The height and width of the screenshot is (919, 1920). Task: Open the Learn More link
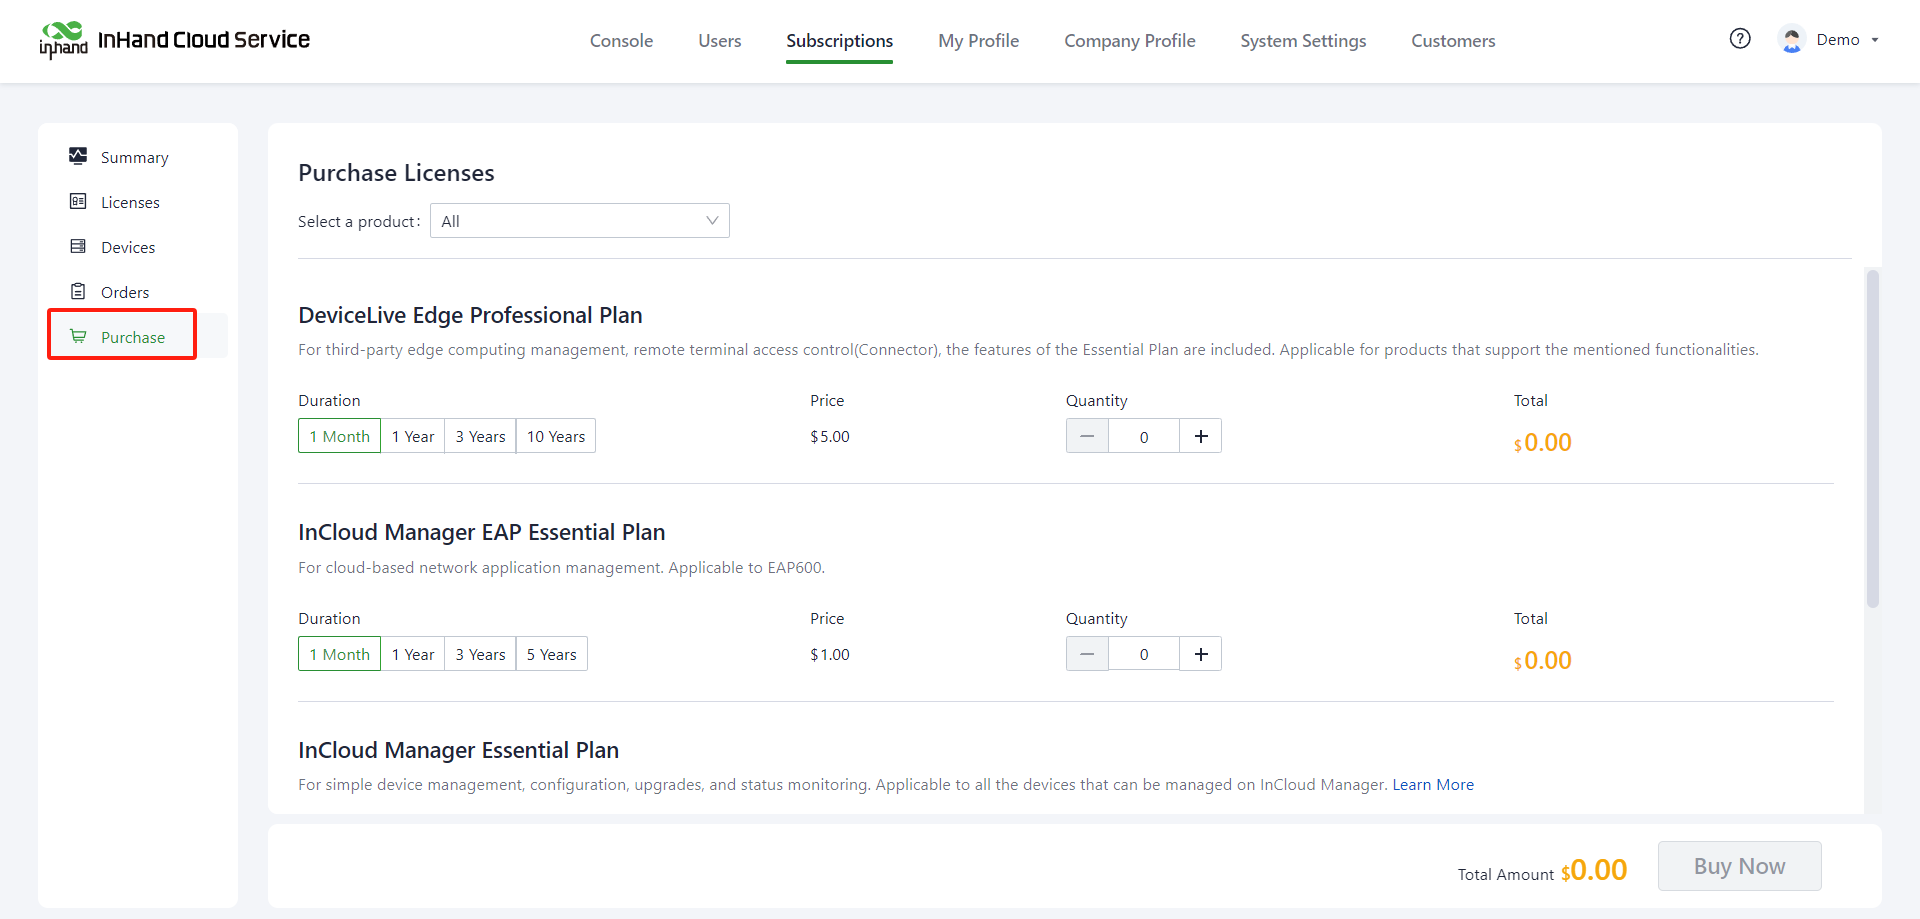(x=1432, y=785)
